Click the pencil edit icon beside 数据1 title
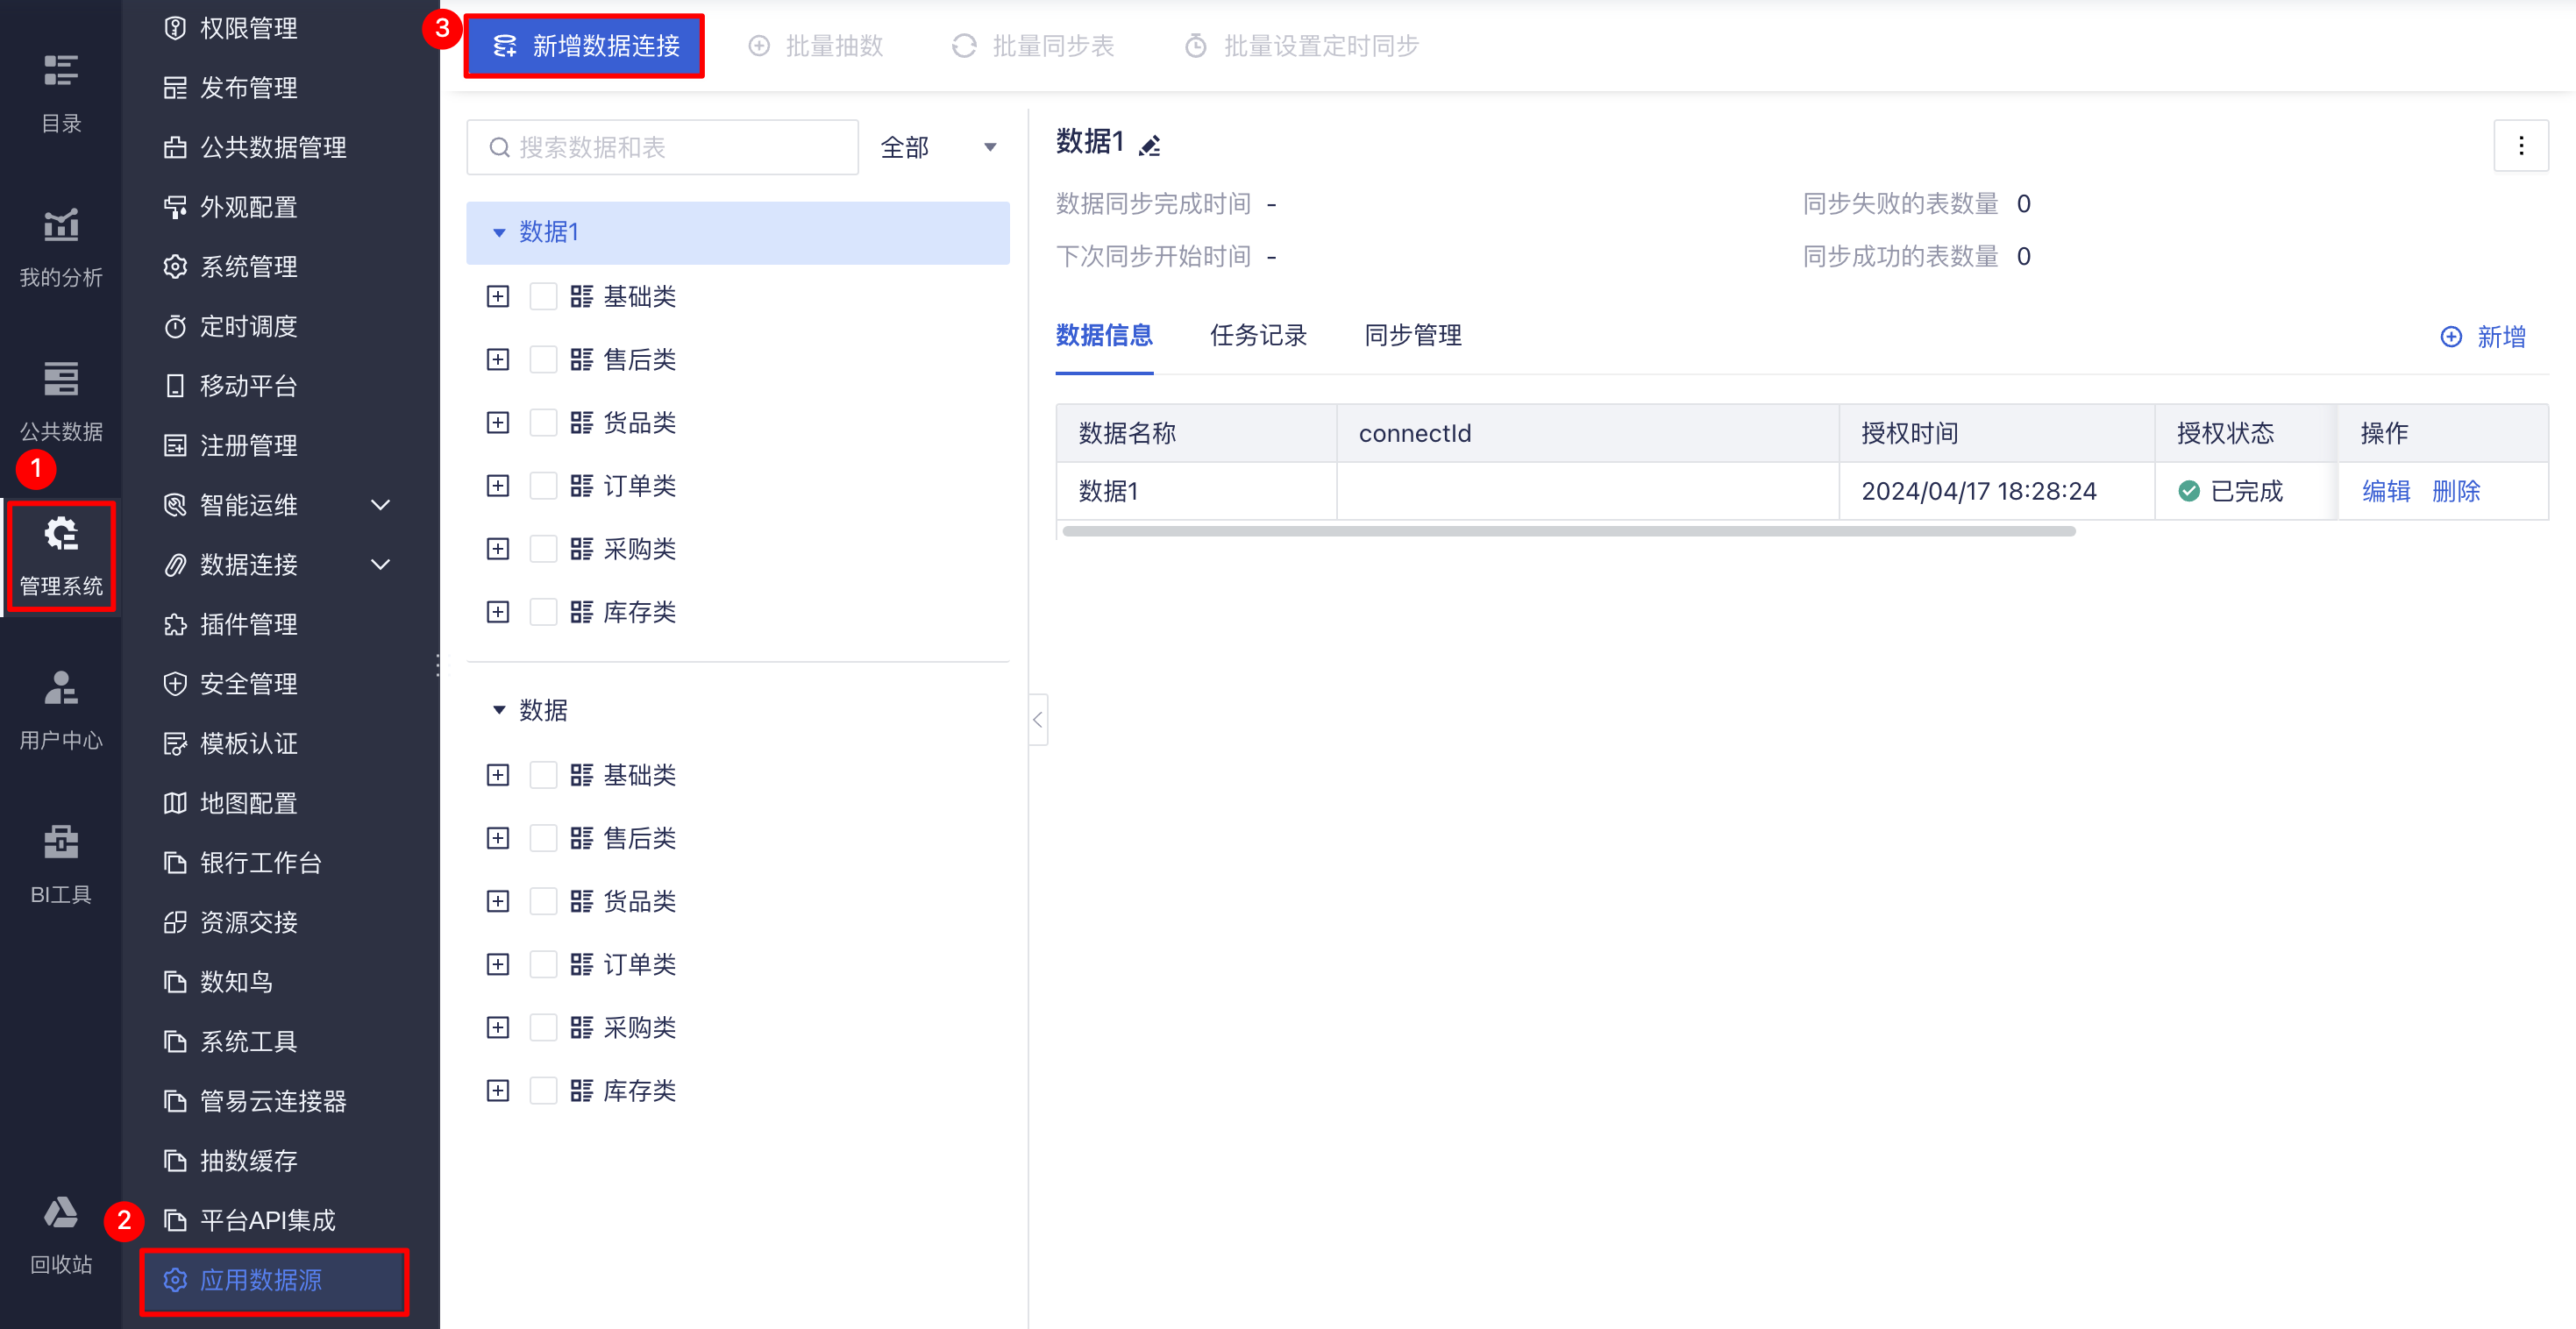2576x1329 pixels. click(x=1150, y=146)
